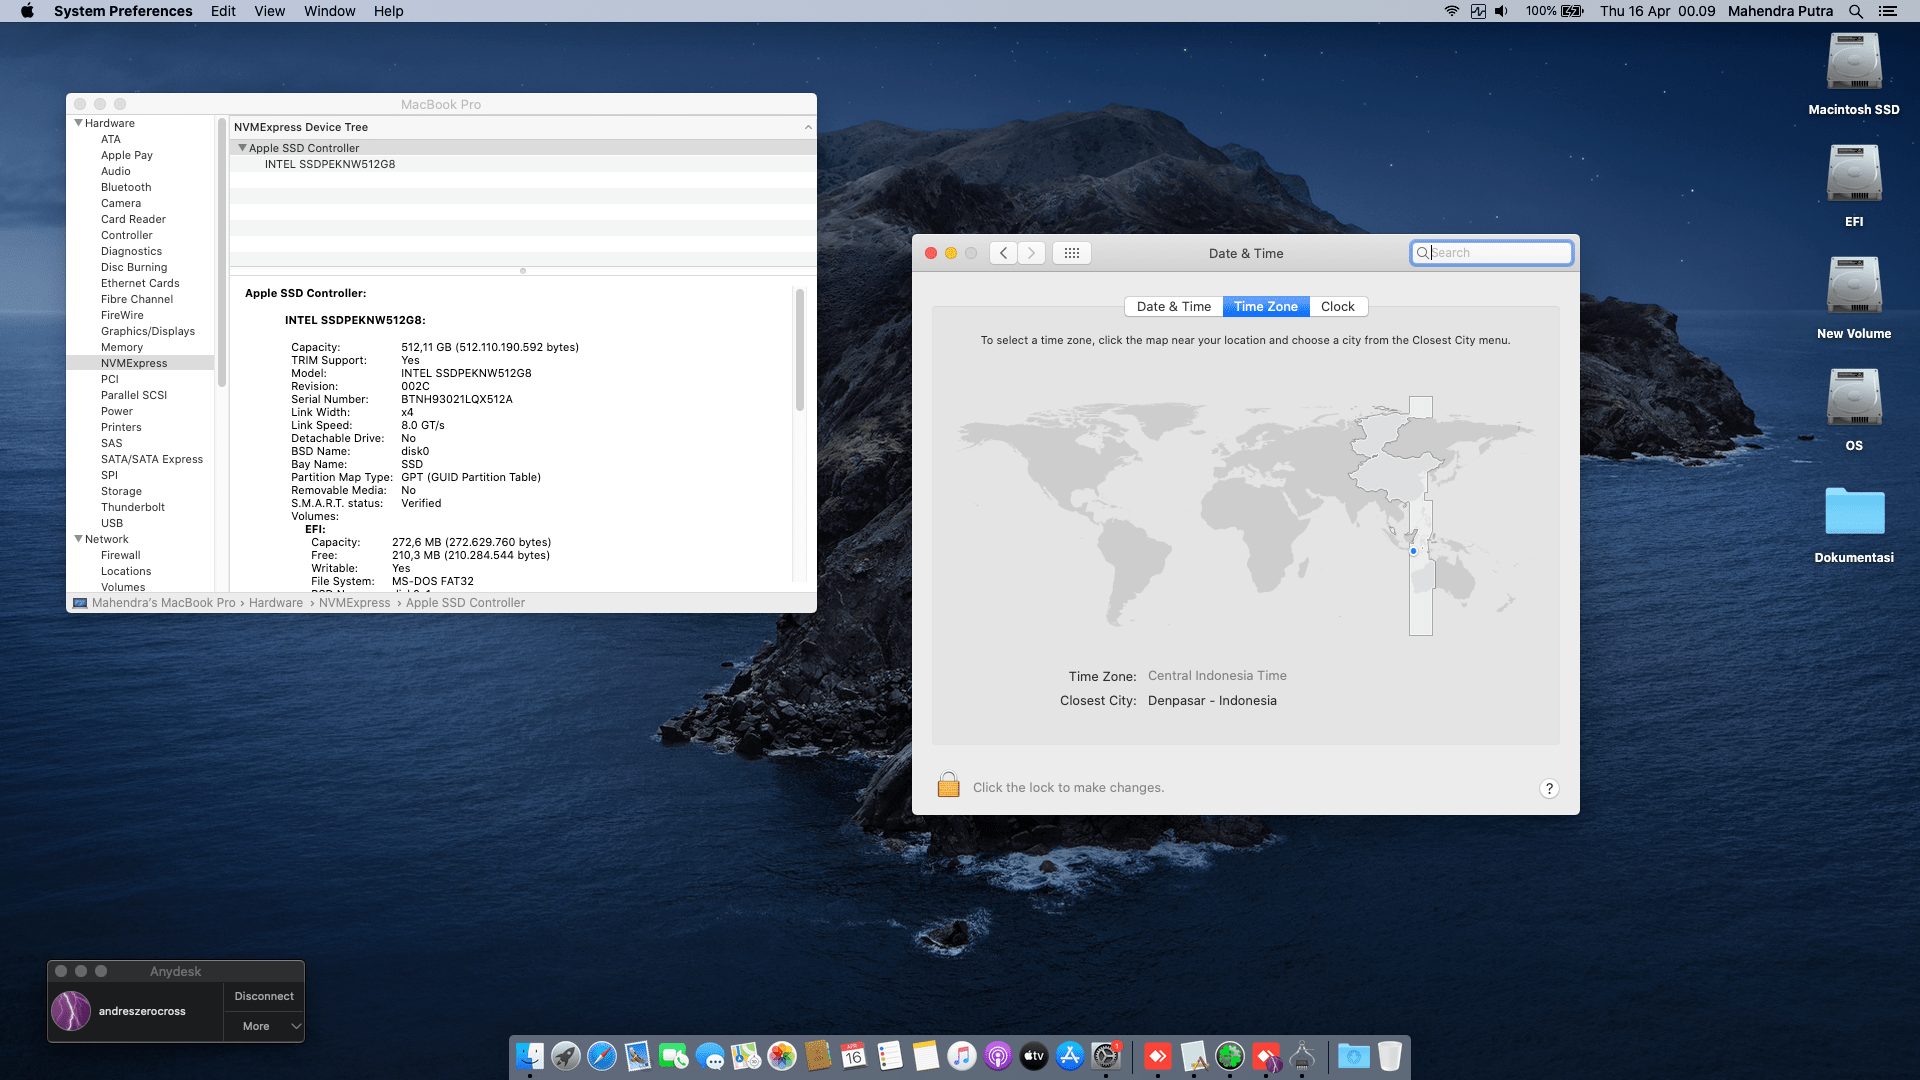Open Music app from the dock

pos(962,1056)
